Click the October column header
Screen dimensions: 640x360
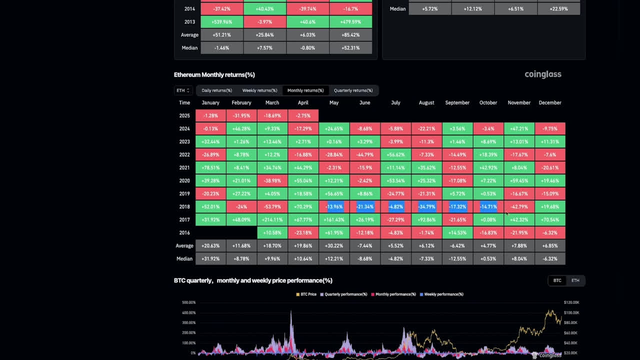[488, 103]
